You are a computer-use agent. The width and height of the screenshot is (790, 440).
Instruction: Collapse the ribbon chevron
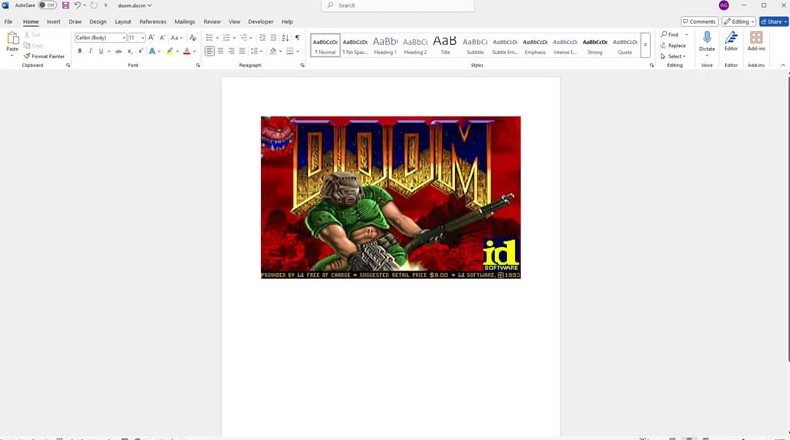click(783, 65)
